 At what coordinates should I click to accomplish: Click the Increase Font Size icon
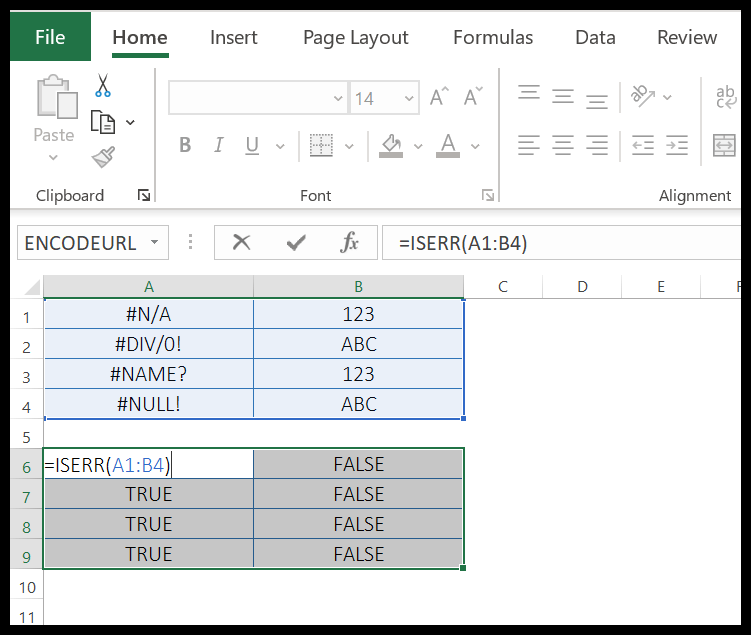point(438,98)
